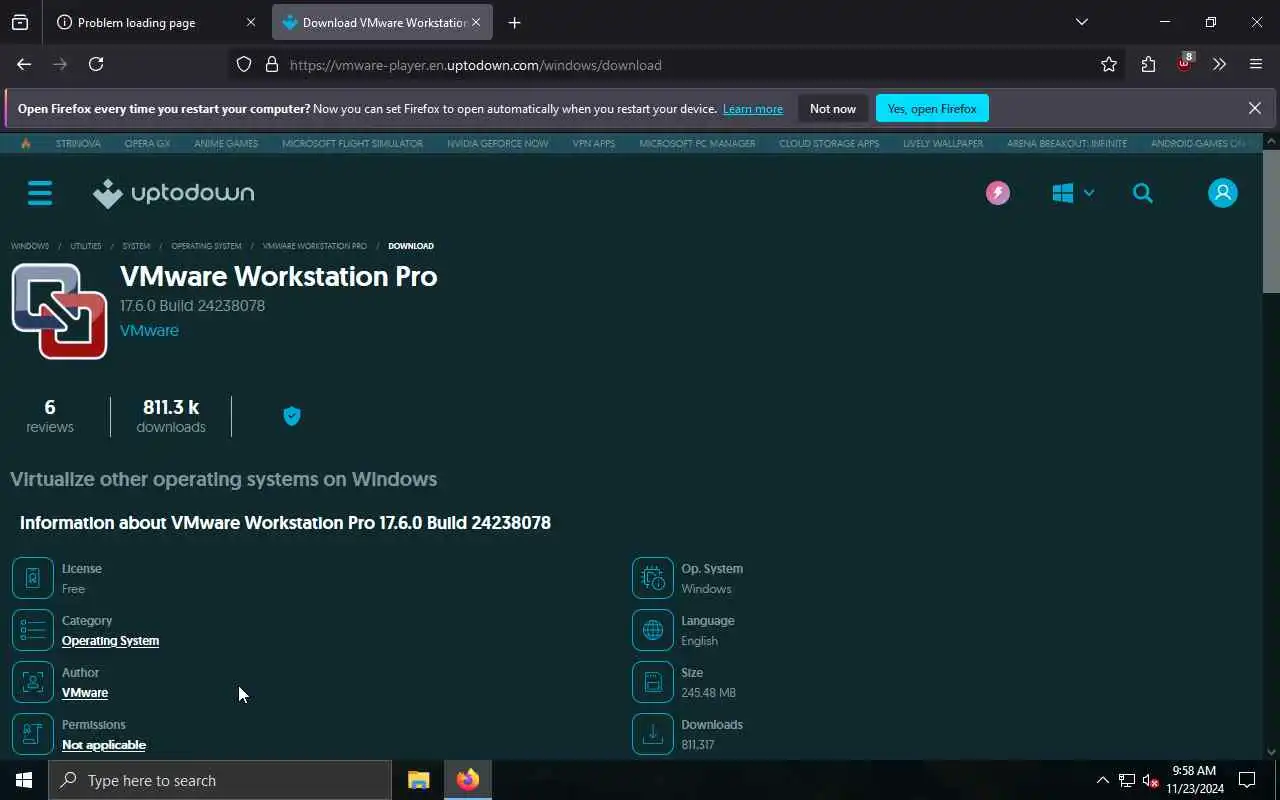
Task: Open NVIDIA GEFORCE NOW in top bar
Action: (497, 144)
